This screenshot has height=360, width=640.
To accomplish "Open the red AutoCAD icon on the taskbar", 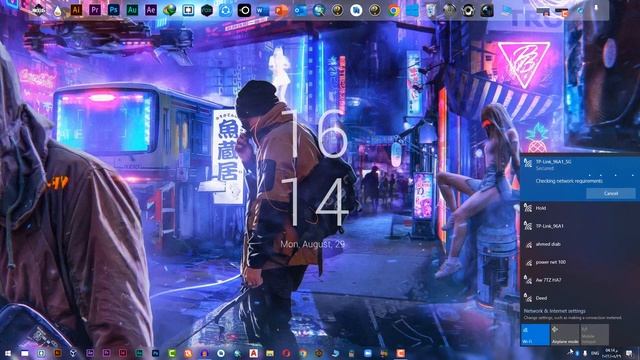I will pos(253,353).
